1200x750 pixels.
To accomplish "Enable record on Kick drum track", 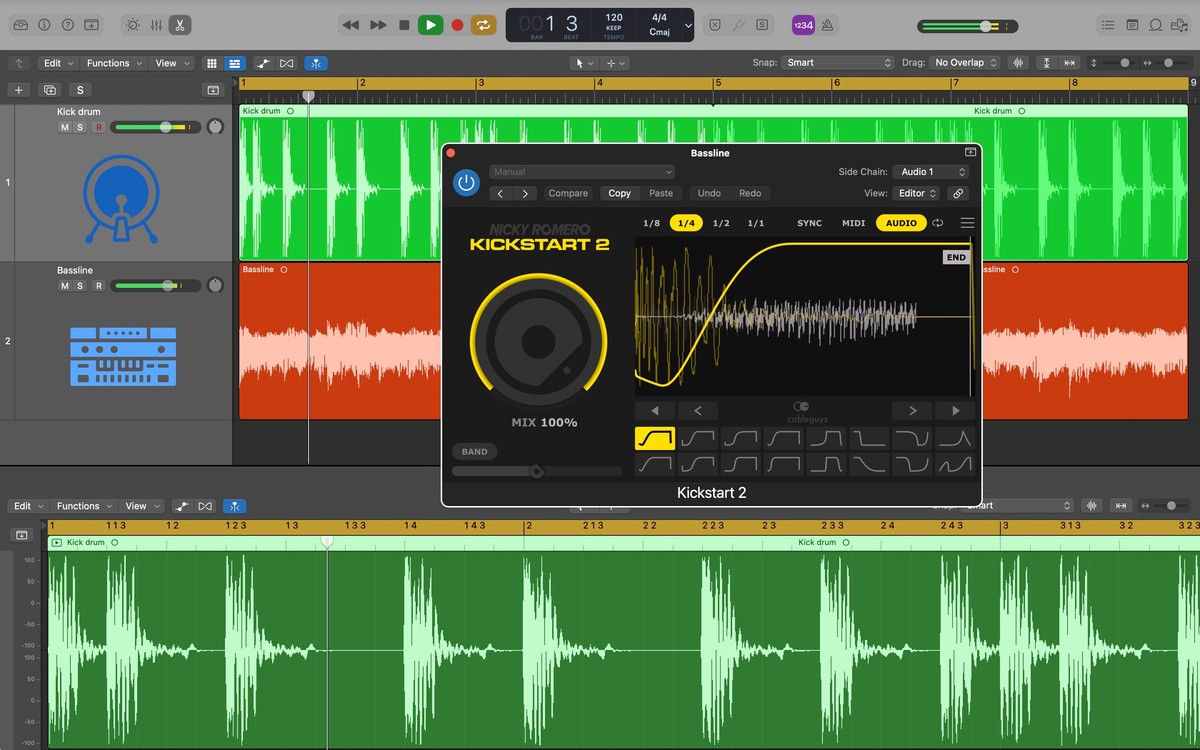I will (98, 128).
